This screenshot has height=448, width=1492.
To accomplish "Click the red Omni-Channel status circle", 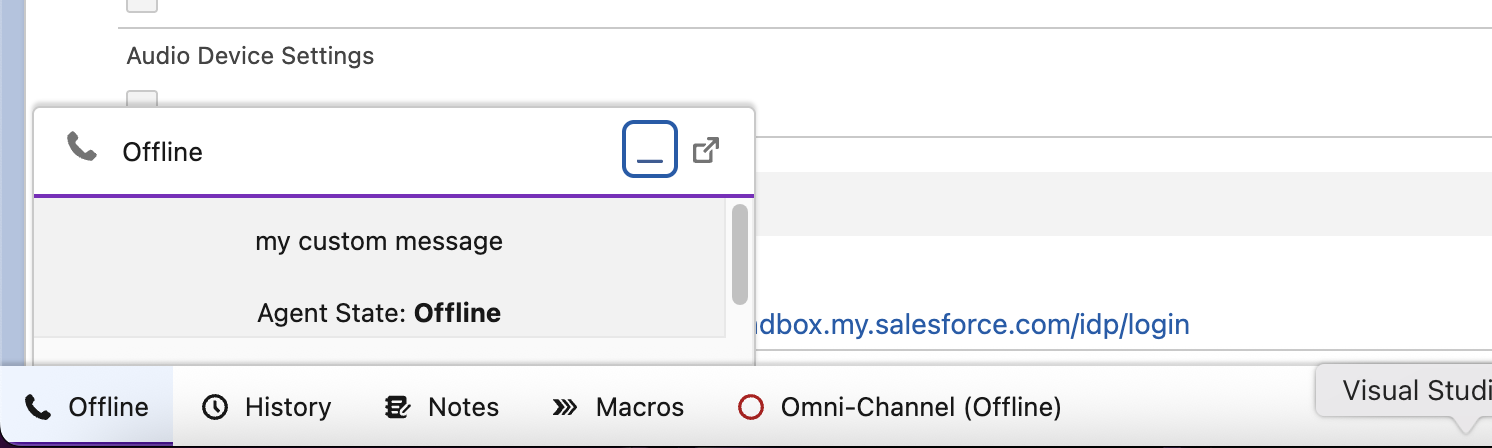I will tap(750, 407).
